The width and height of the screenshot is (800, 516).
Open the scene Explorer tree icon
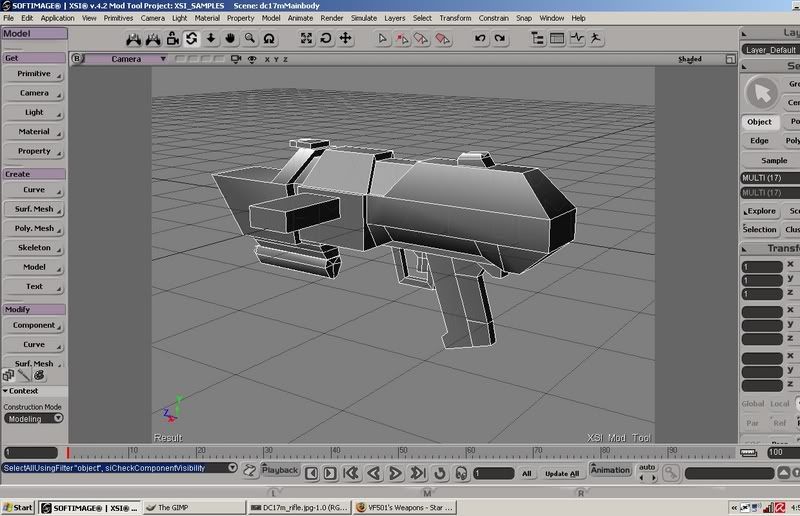(x=537, y=38)
